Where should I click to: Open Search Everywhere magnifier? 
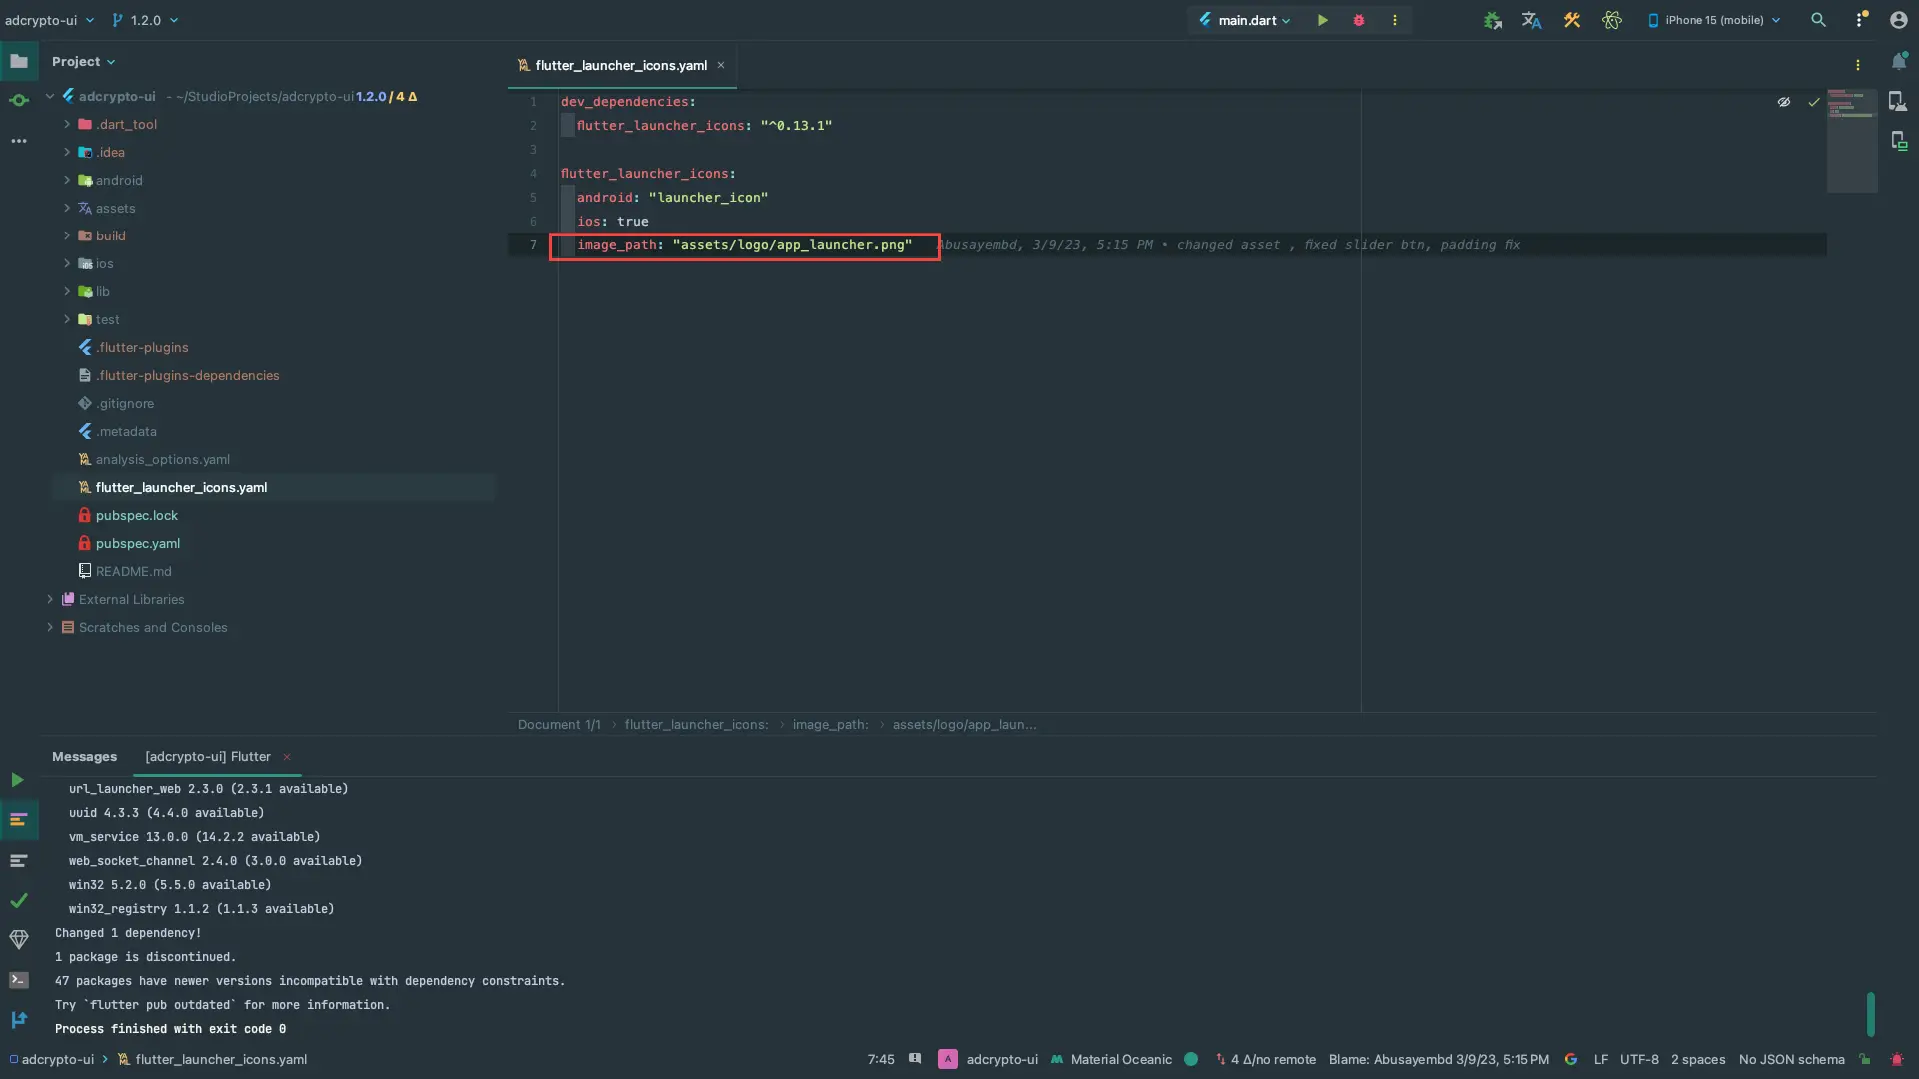pos(1818,20)
